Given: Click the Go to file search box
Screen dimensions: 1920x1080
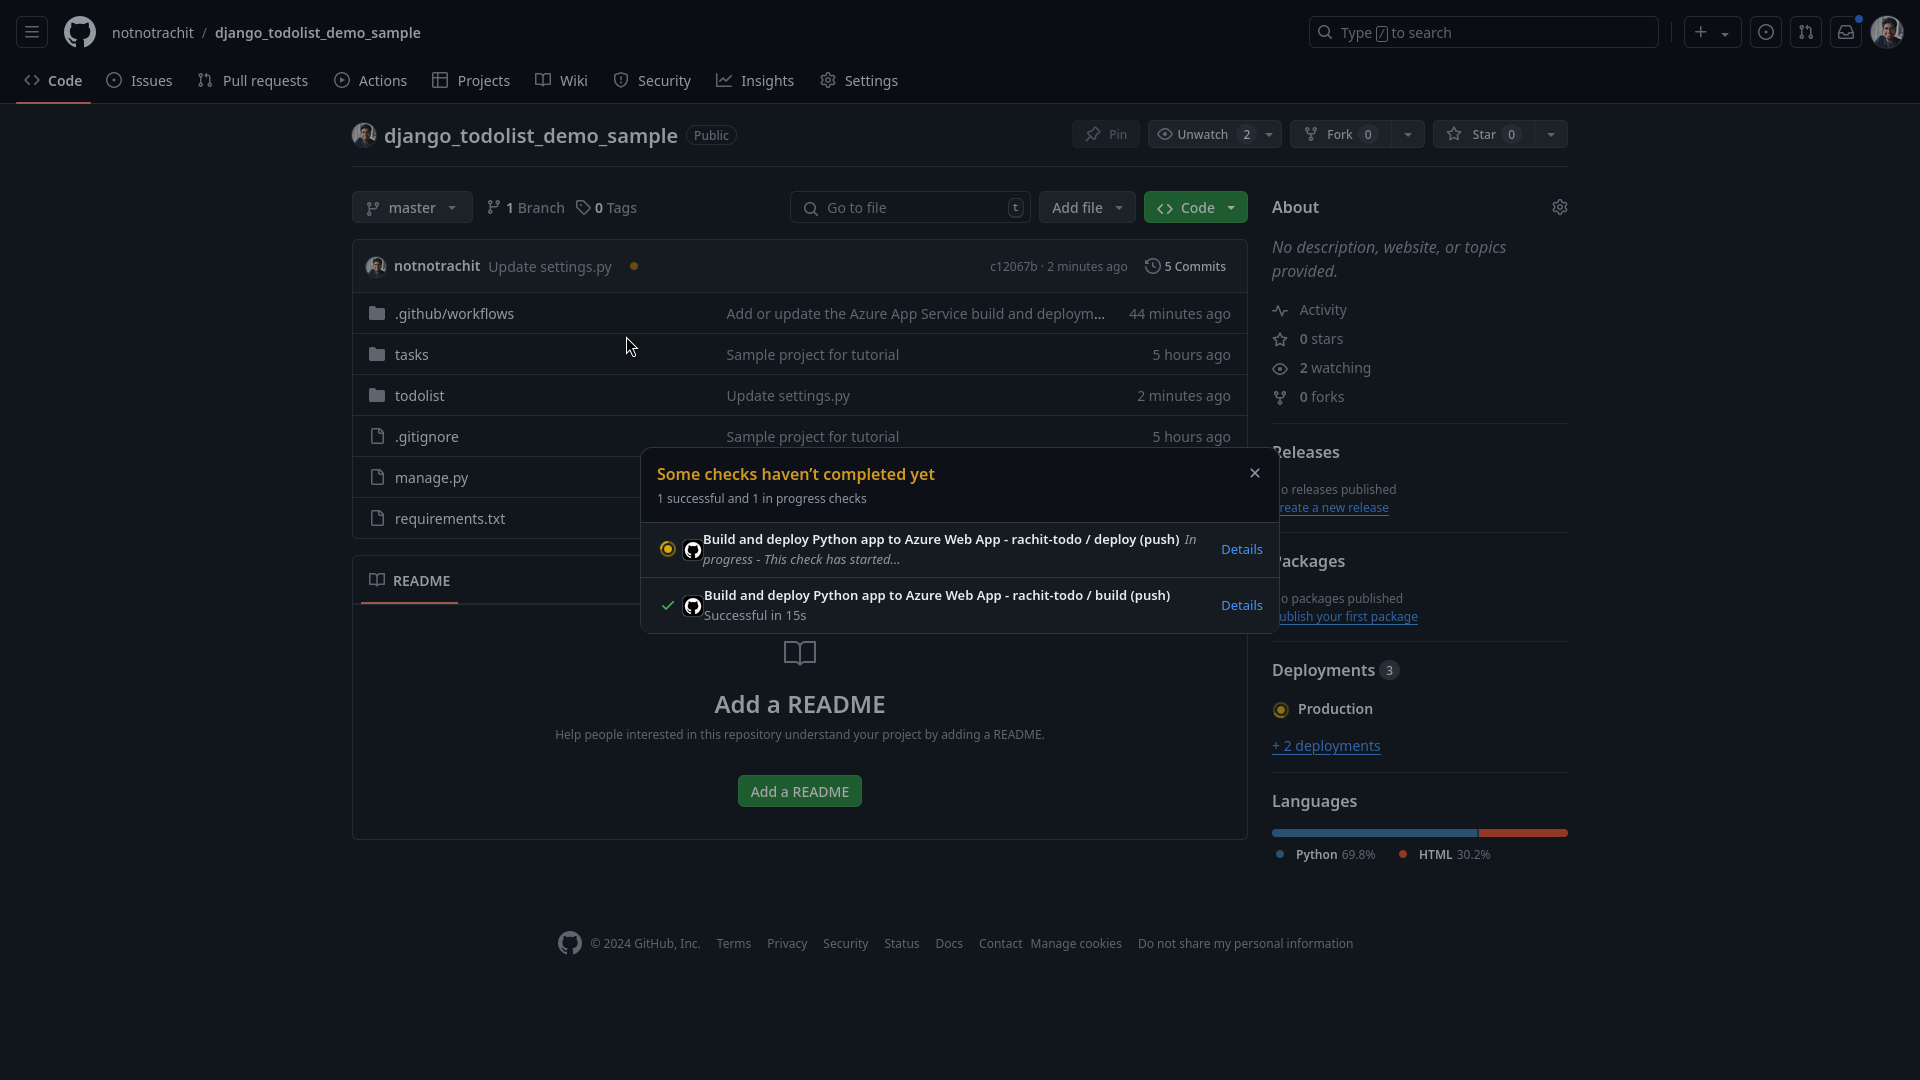Looking at the screenshot, I should click(x=910, y=207).
